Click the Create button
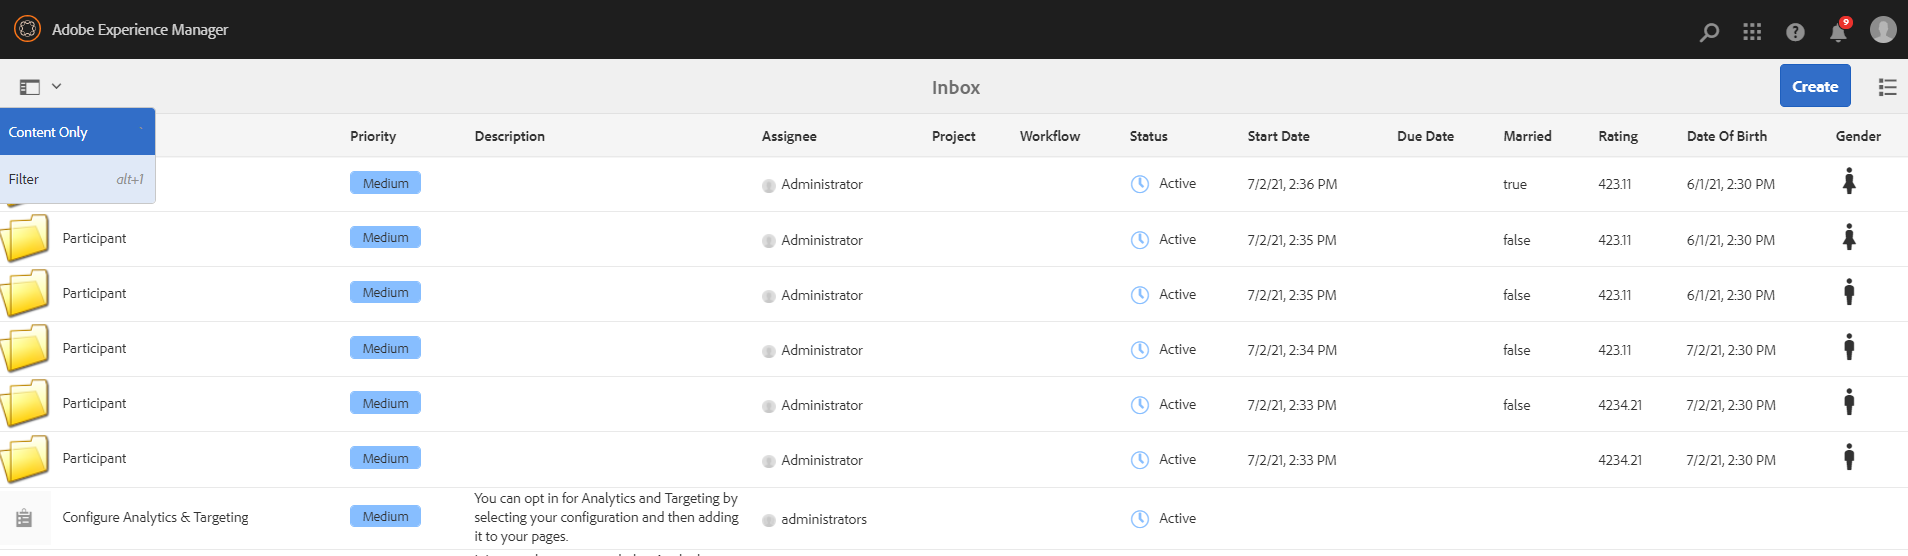 point(1814,86)
